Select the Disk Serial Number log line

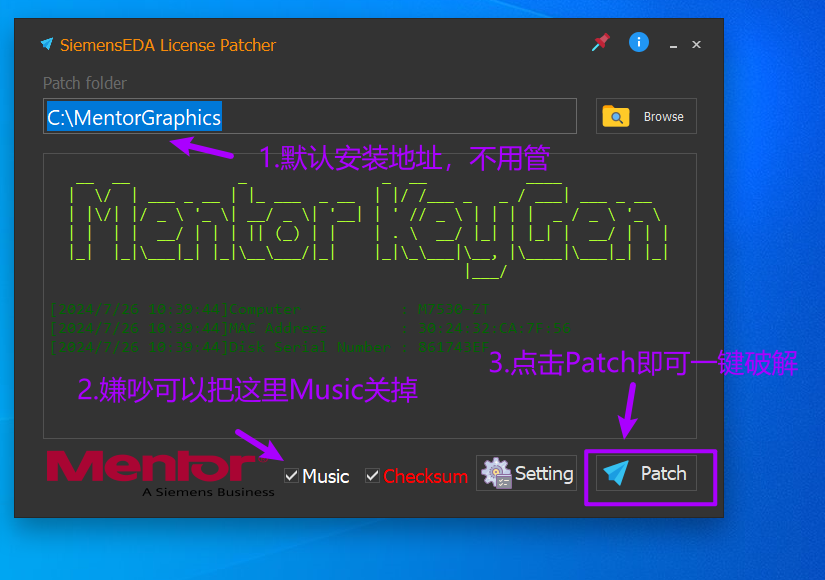point(269,347)
